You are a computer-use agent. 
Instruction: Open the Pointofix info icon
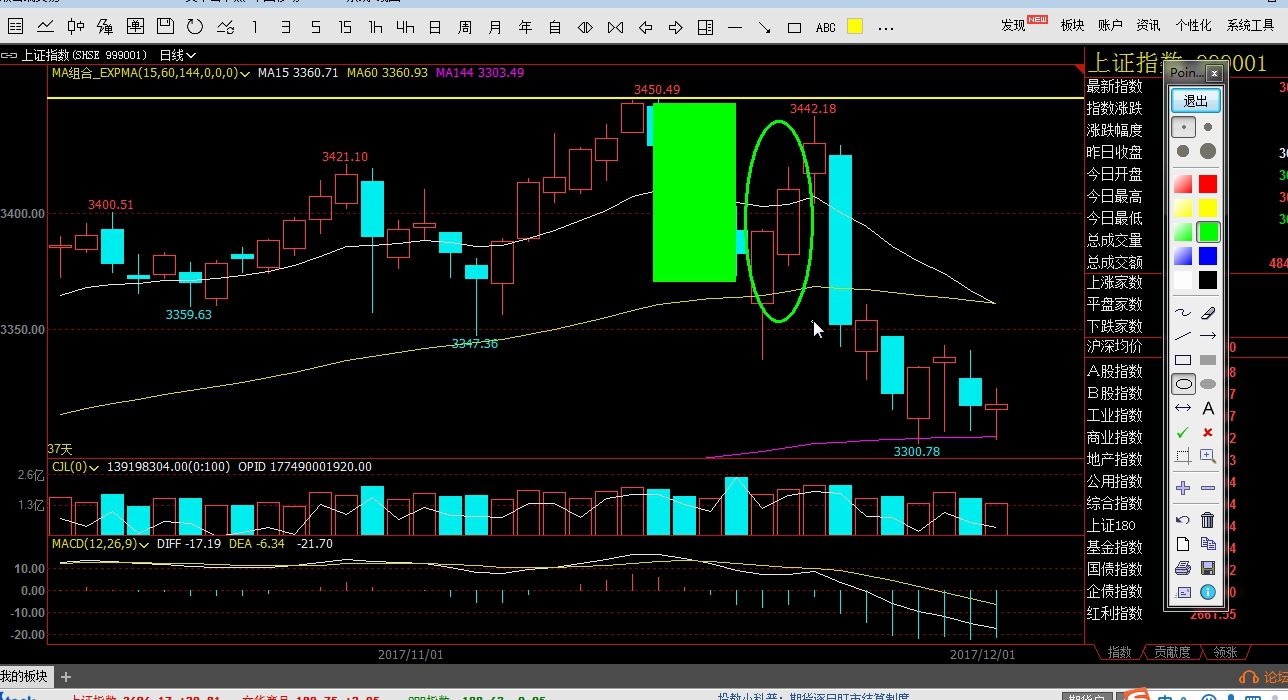(x=1208, y=592)
